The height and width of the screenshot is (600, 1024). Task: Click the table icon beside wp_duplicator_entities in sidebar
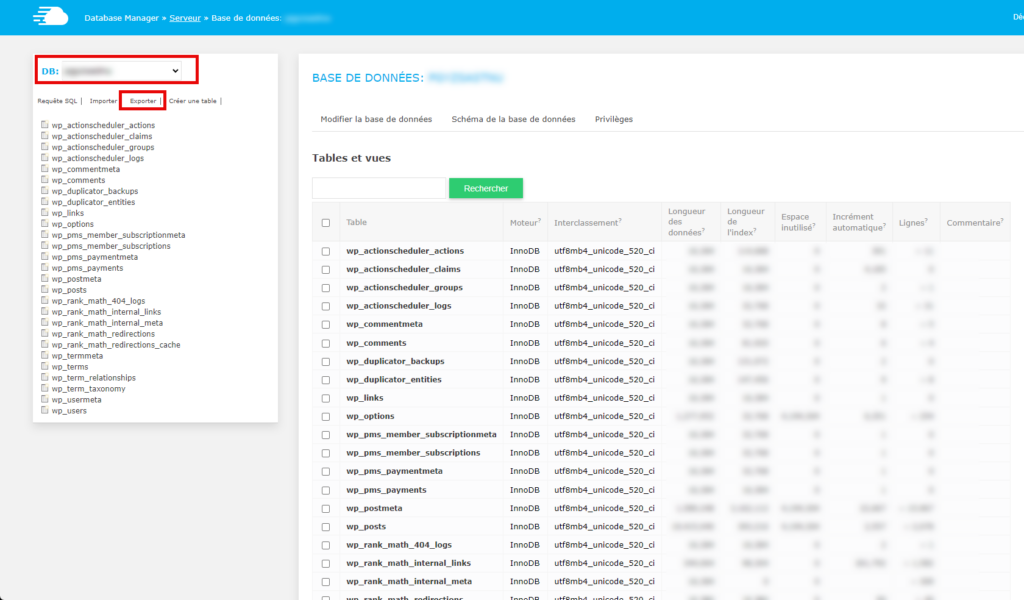tap(44, 202)
